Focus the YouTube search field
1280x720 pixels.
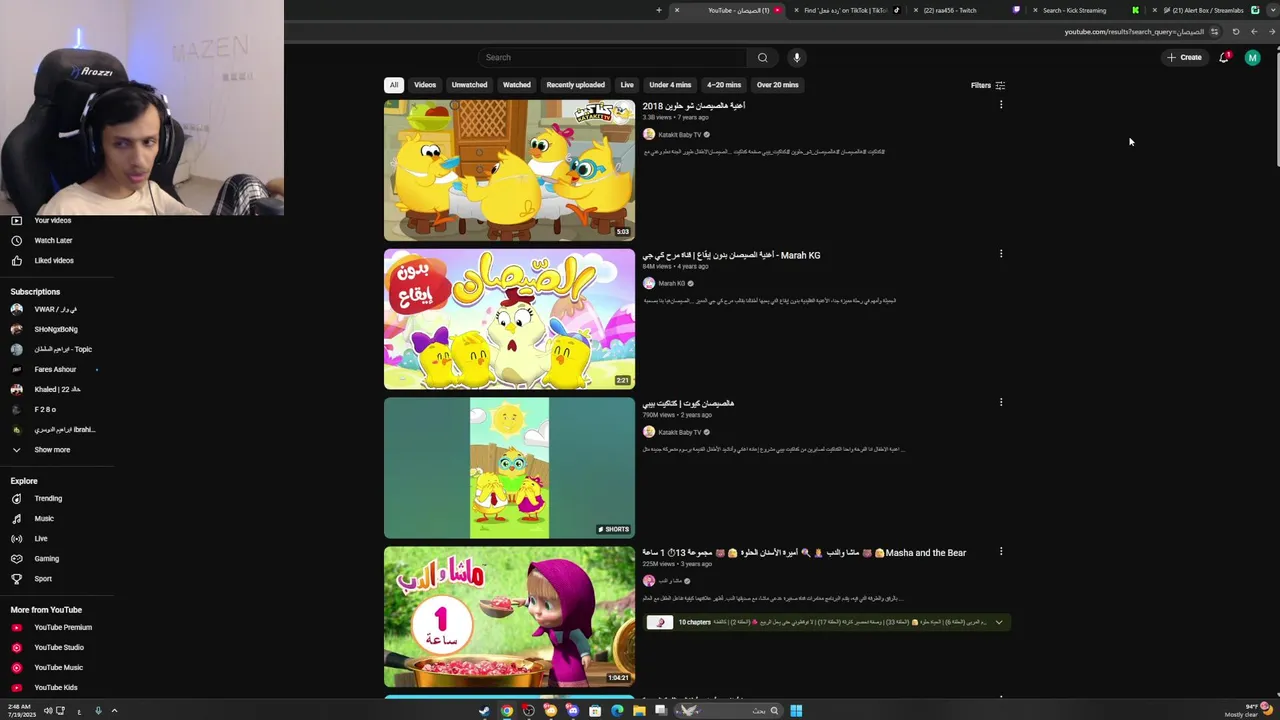pyautogui.click(x=612, y=57)
